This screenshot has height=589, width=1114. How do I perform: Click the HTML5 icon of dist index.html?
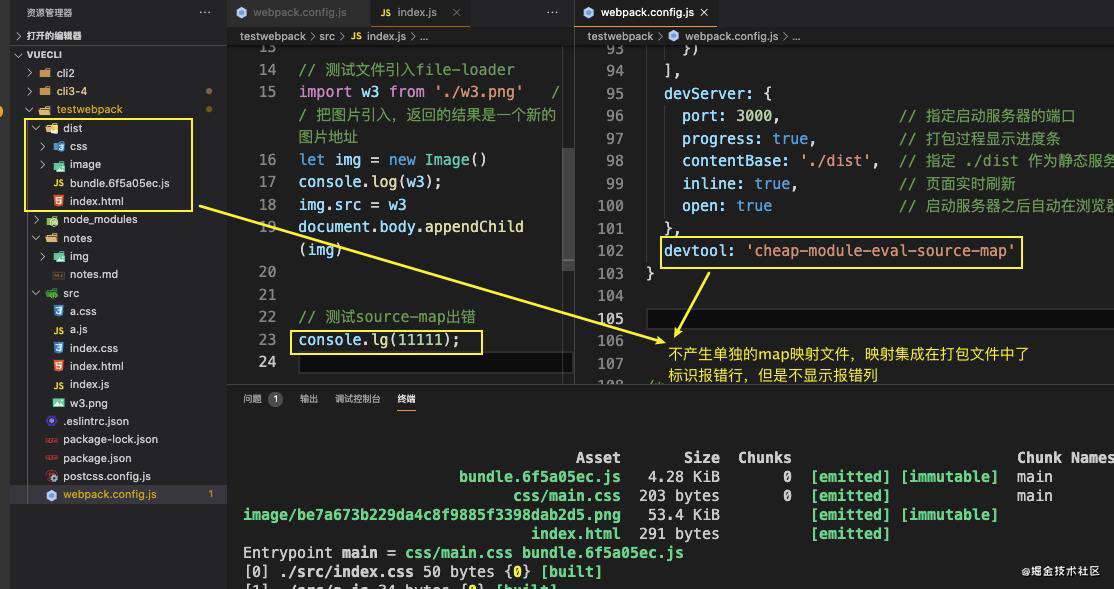coord(59,201)
